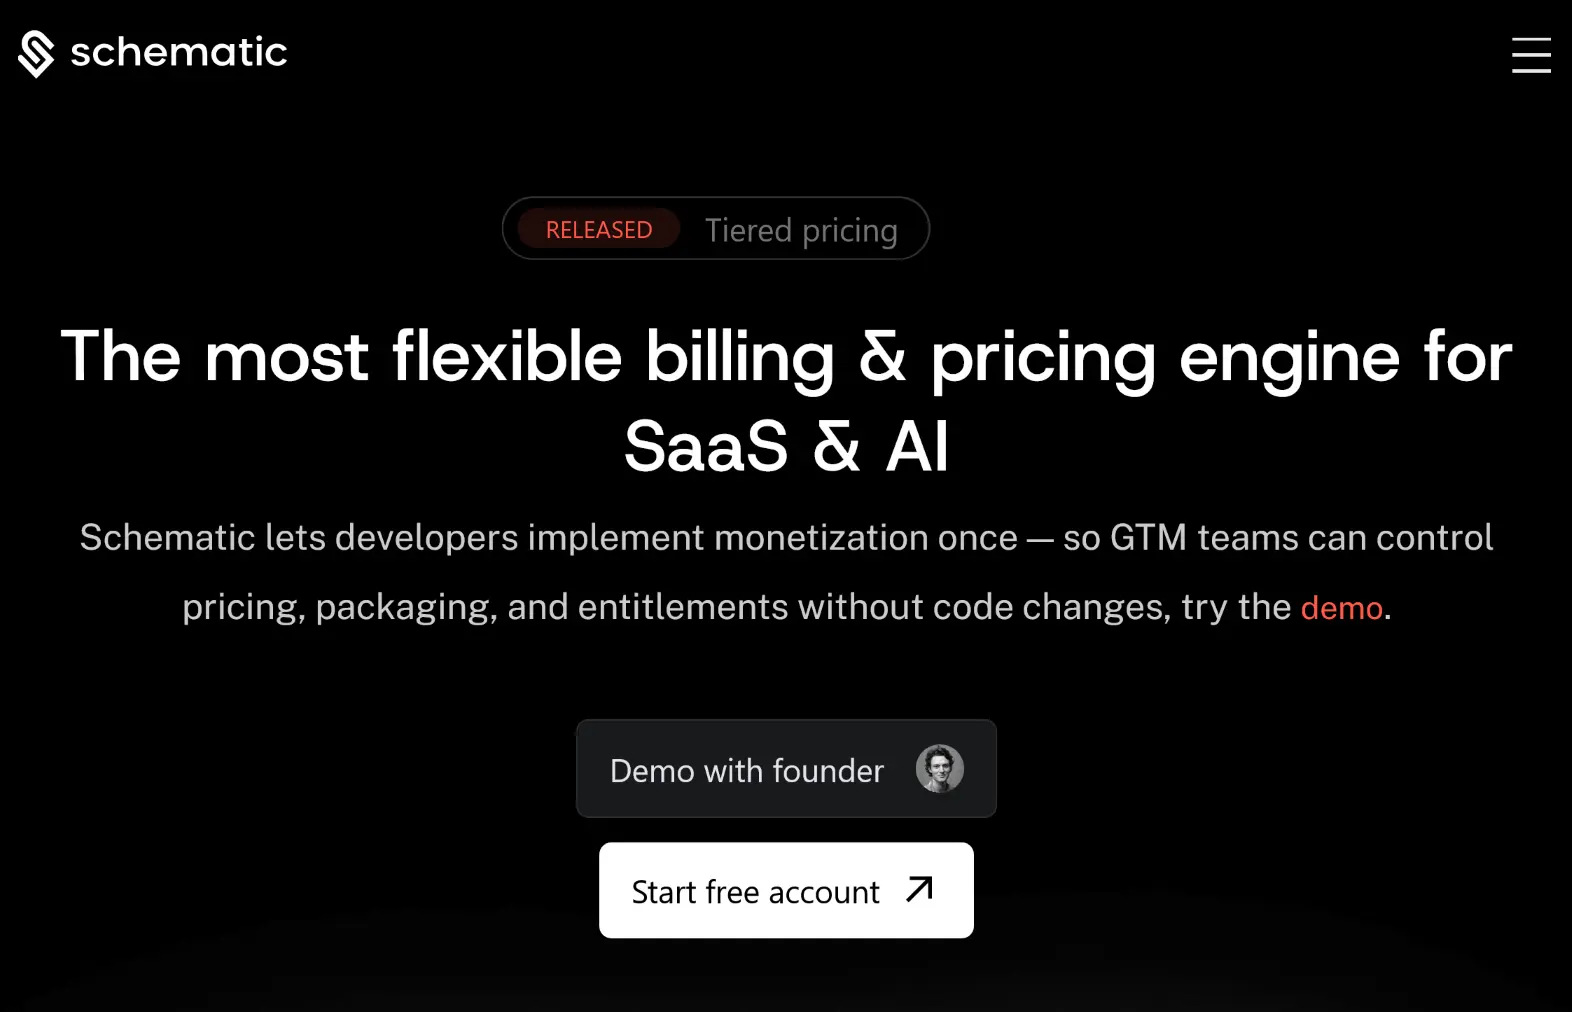Click the founder's avatar photo
This screenshot has width=1572, height=1012.
tap(939, 769)
